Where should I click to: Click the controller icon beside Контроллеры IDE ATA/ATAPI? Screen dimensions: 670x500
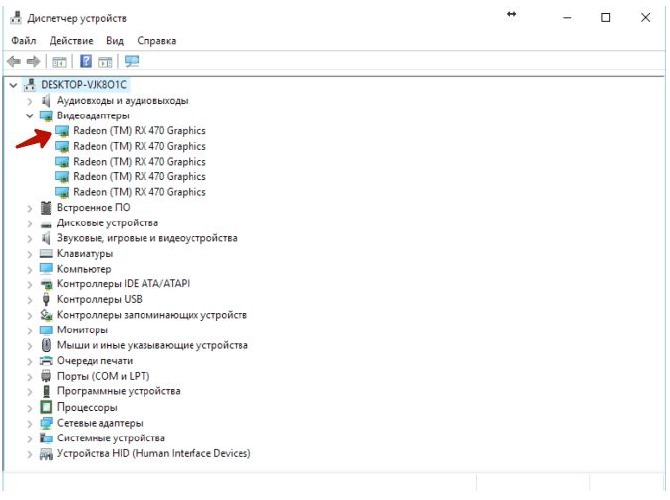pyautogui.click(x=46, y=284)
